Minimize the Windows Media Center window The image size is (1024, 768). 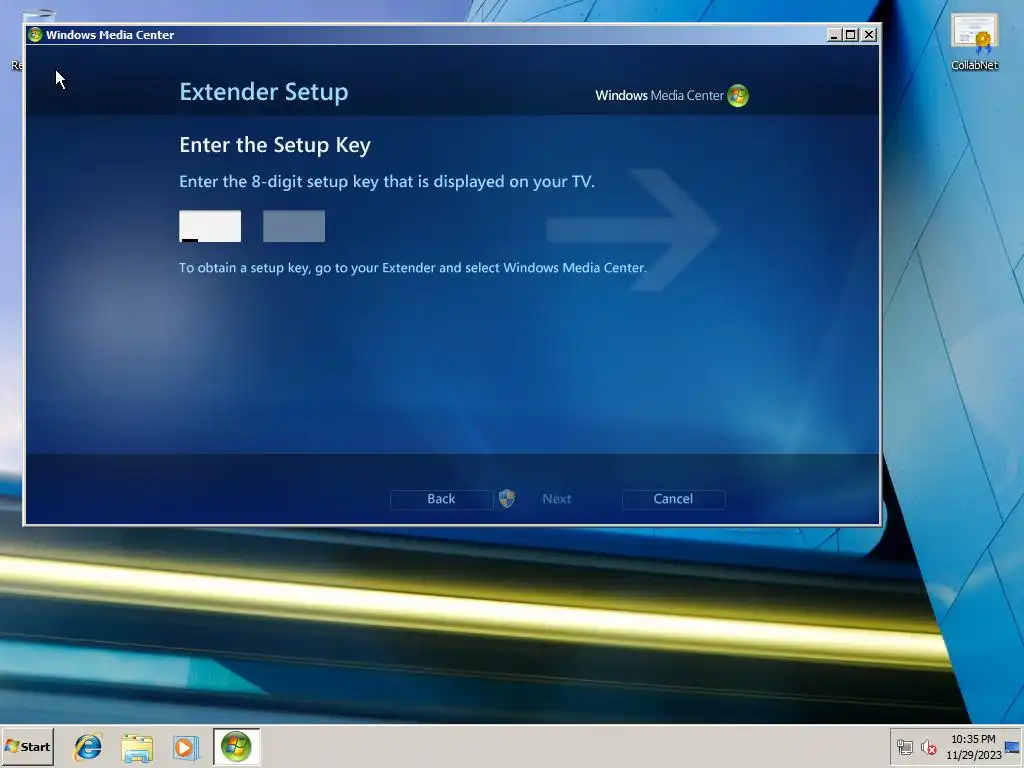point(833,35)
